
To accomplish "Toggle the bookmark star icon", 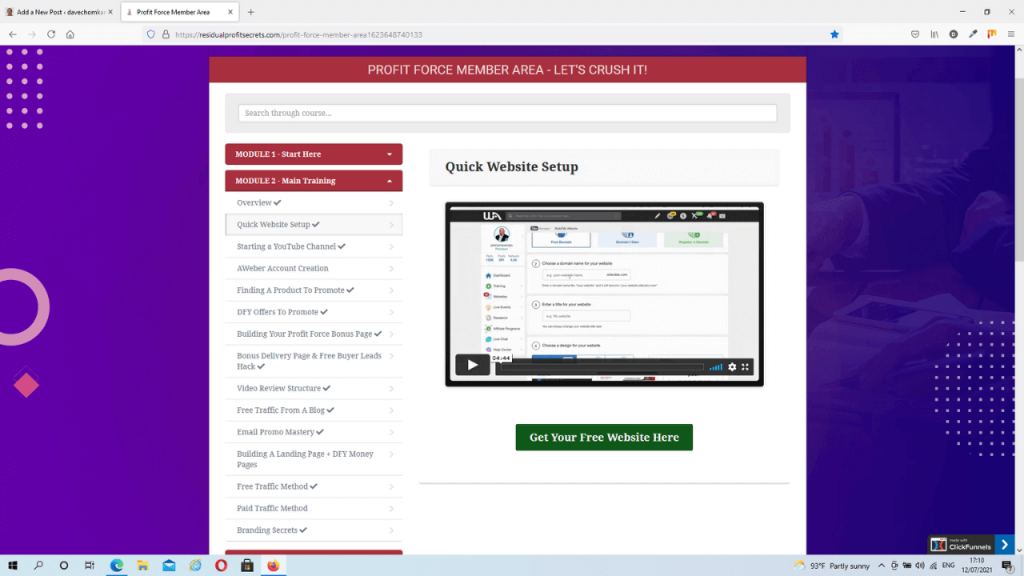I will click(x=835, y=35).
